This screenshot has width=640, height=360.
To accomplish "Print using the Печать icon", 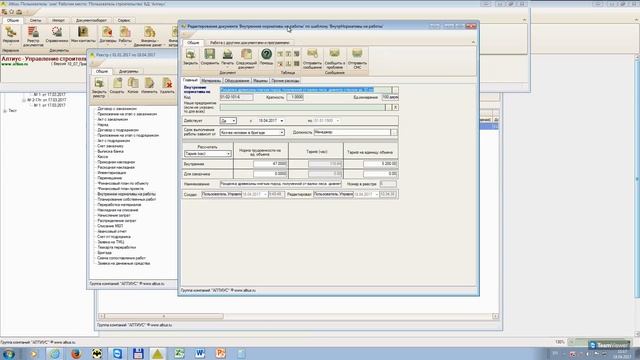I will 227,57.
